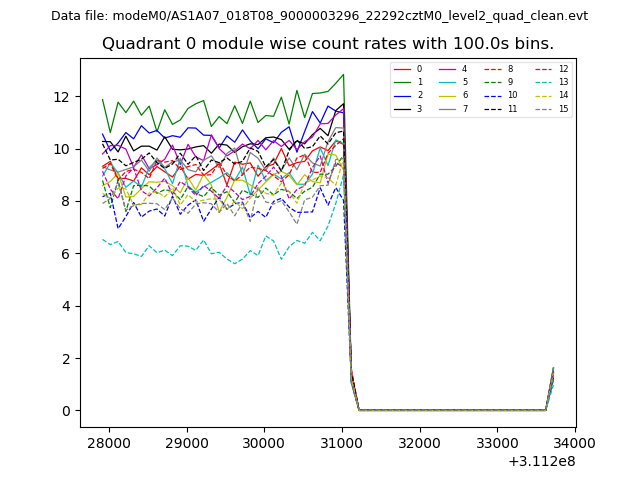The height and width of the screenshot is (480, 640).
Task: Select the black solid legend line for module 3
Action: pyautogui.click(x=405, y=108)
